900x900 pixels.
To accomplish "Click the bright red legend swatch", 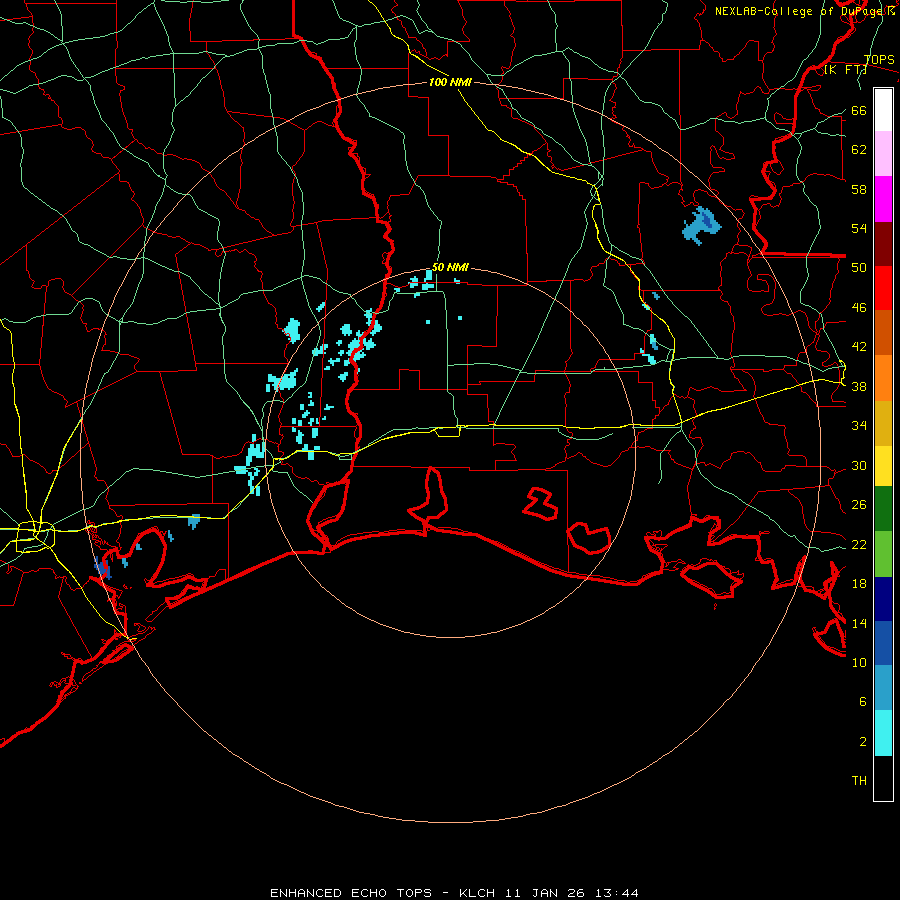I will [x=883, y=288].
